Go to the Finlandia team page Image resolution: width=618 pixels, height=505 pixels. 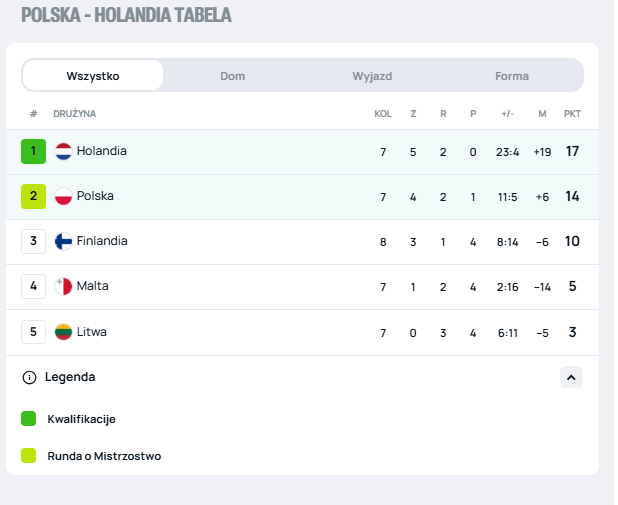[102, 241]
